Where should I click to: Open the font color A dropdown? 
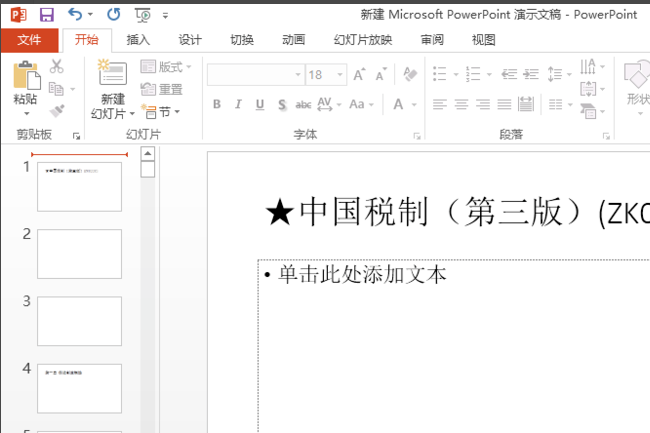pyautogui.click(x=414, y=105)
